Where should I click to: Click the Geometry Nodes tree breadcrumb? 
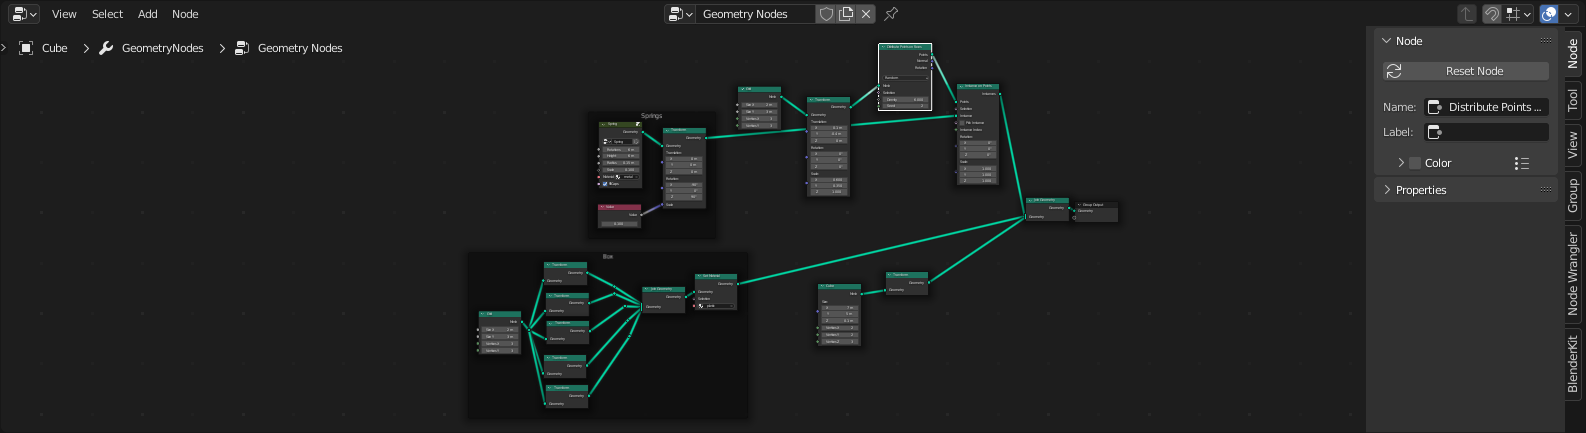pyautogui.click(x=289, y=48)
